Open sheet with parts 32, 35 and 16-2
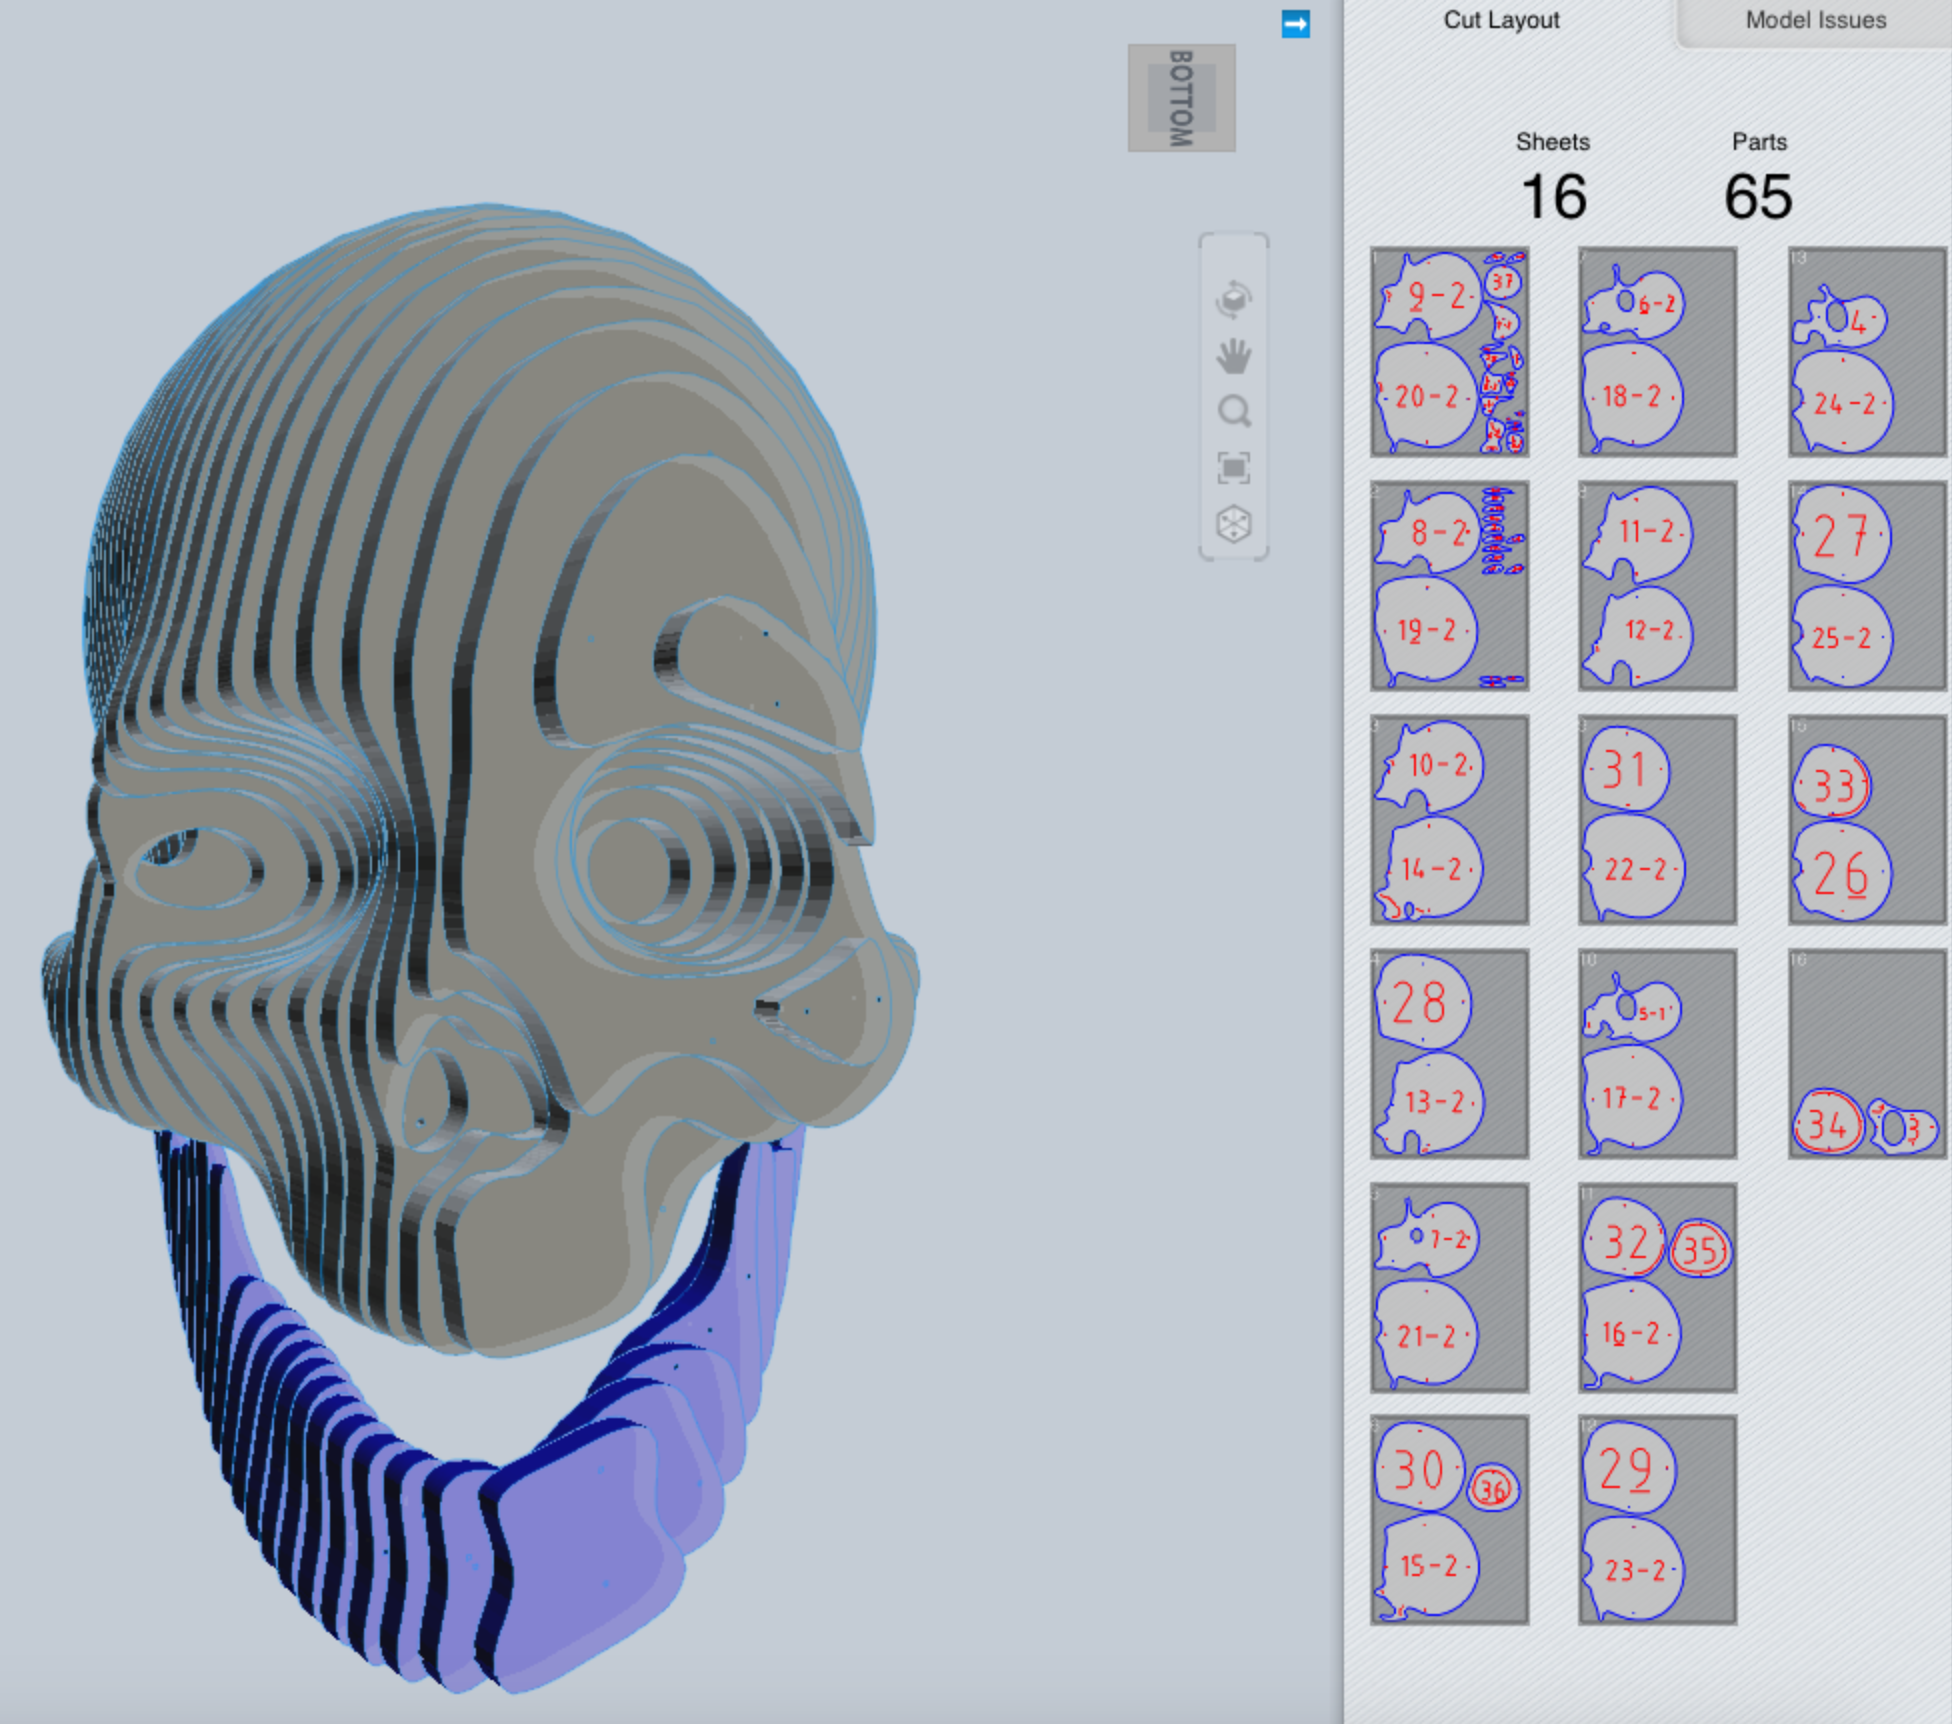Screen dimensions: 1952x1724 (x=1657, y=1287)
